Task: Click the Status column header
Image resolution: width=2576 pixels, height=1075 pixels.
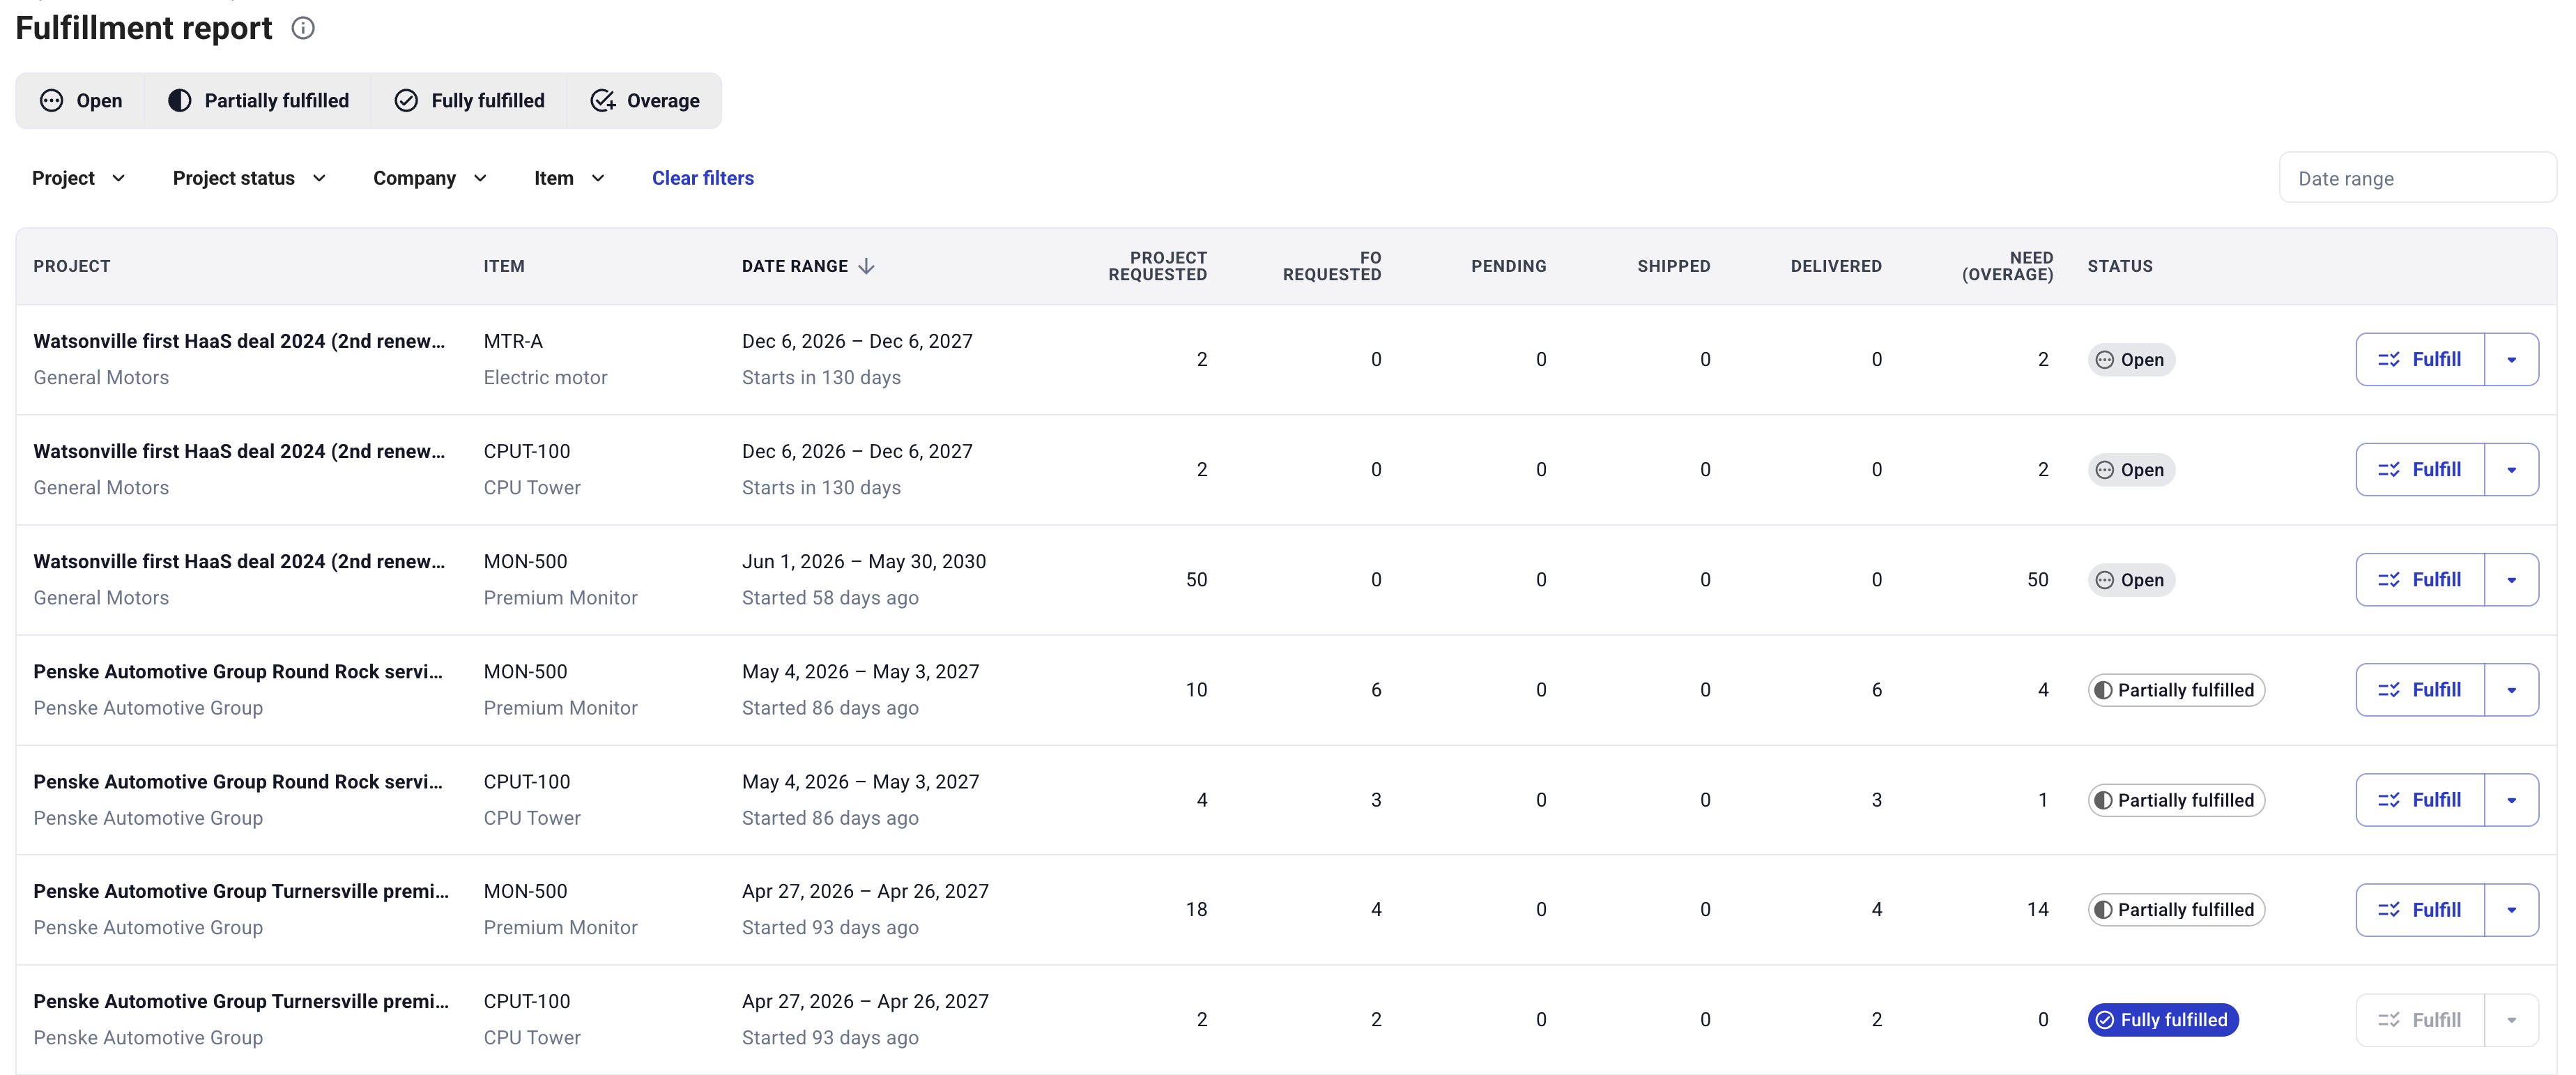Action: pyautogui.click(x=2120, y=266)
